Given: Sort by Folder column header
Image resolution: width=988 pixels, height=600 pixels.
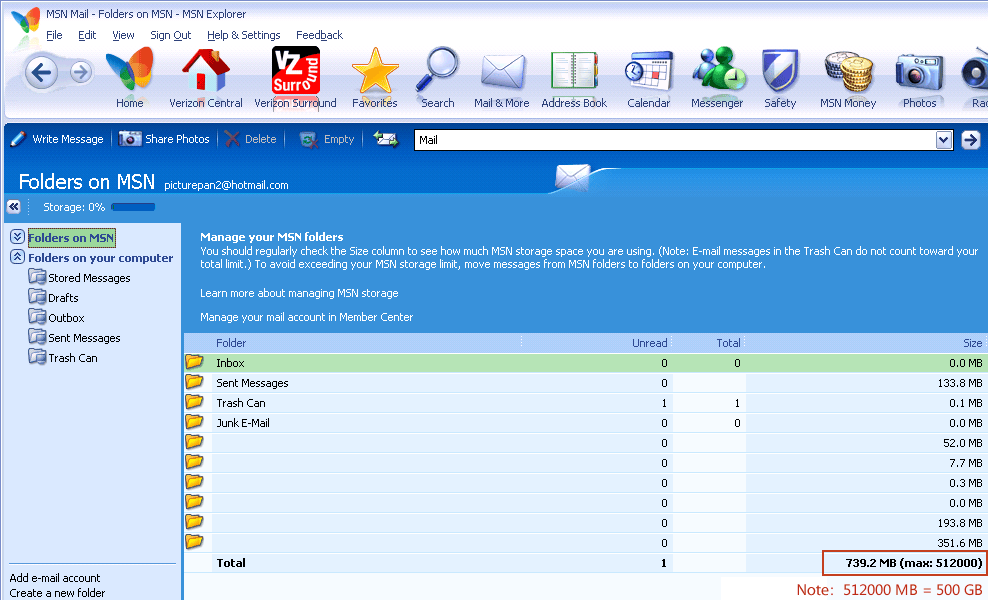Looking at the screenshot, I should 231,343.
